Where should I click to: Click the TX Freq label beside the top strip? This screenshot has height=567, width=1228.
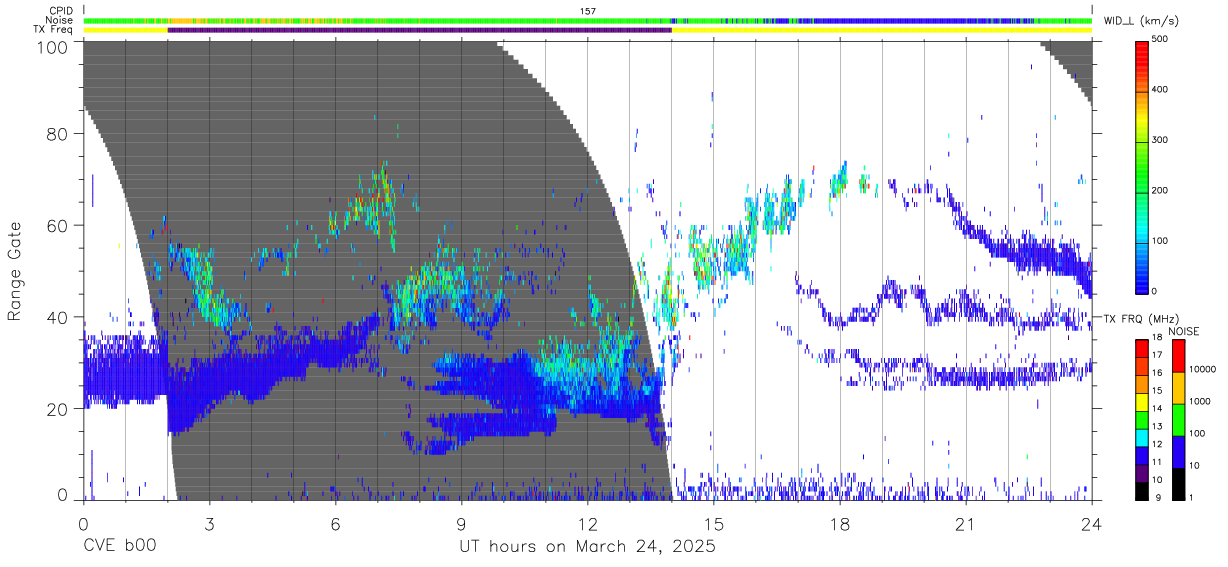tap(54, 30)
